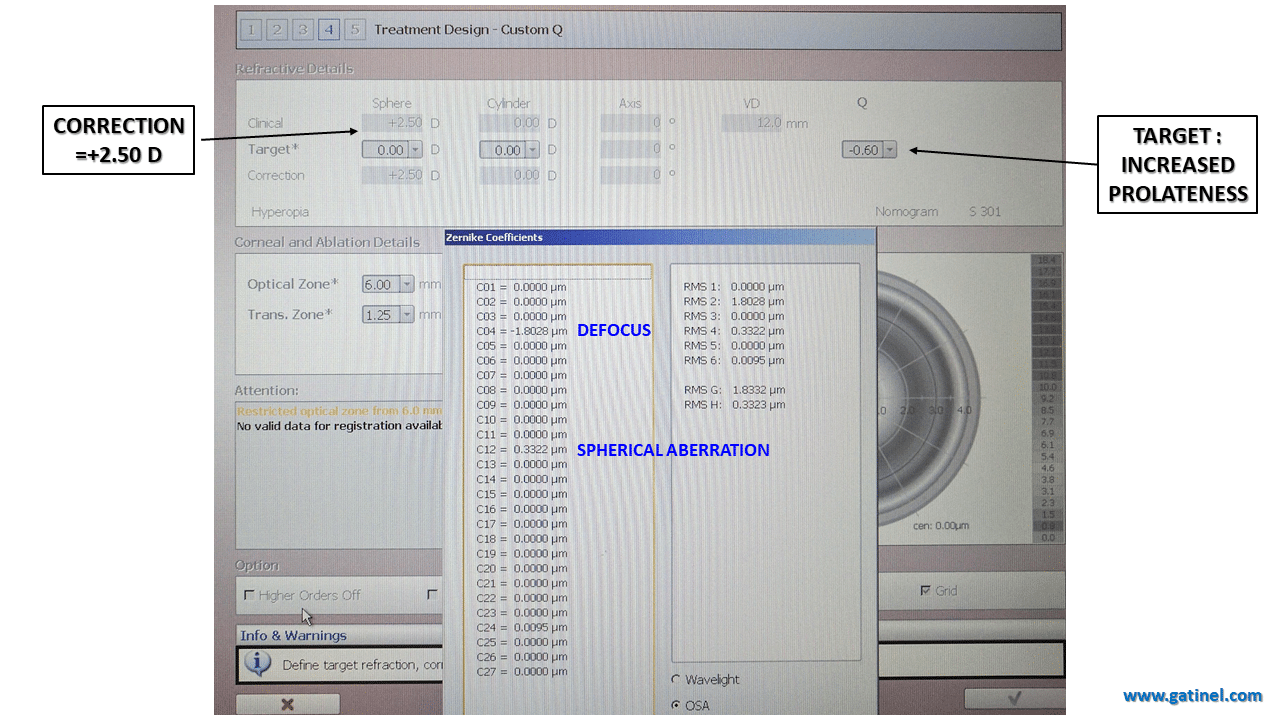Click the RMS 2: 1.8028 µm line
The width and height of the screenshot is (1280, 720).
(734, 301)
